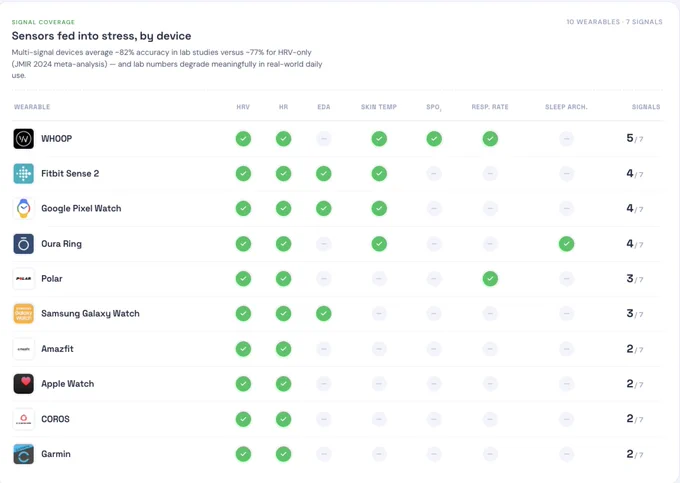Click the RESP. RATE column header
680x483 pixels.
(490, 107)
